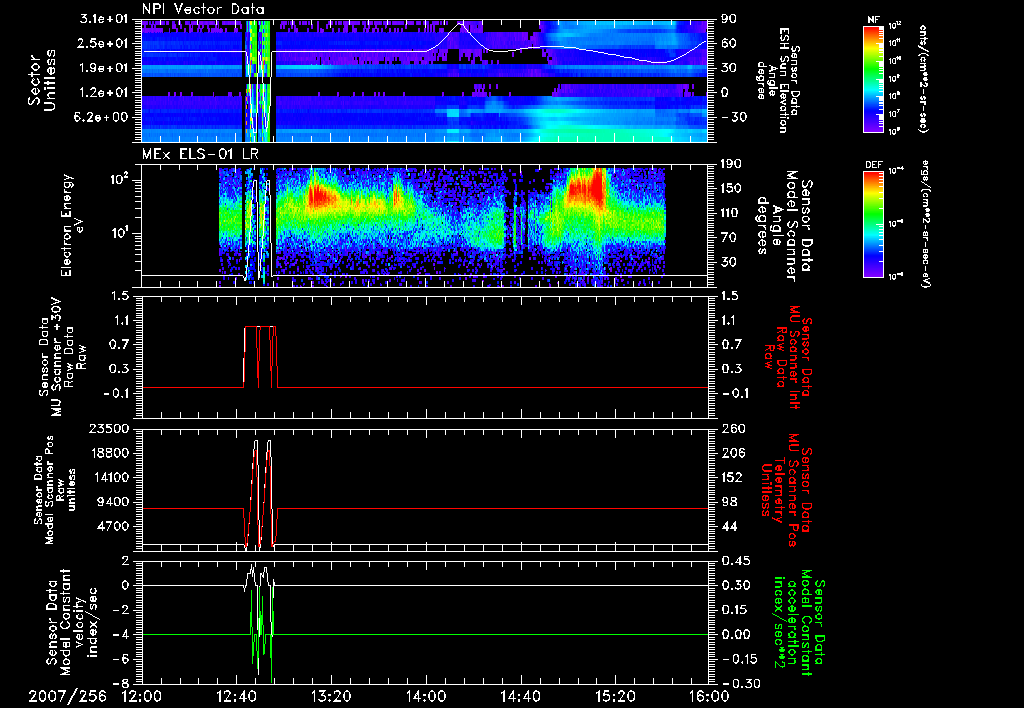Click the 13:20 time axis label
This screenshot has height=708, width=1024.
331,696
